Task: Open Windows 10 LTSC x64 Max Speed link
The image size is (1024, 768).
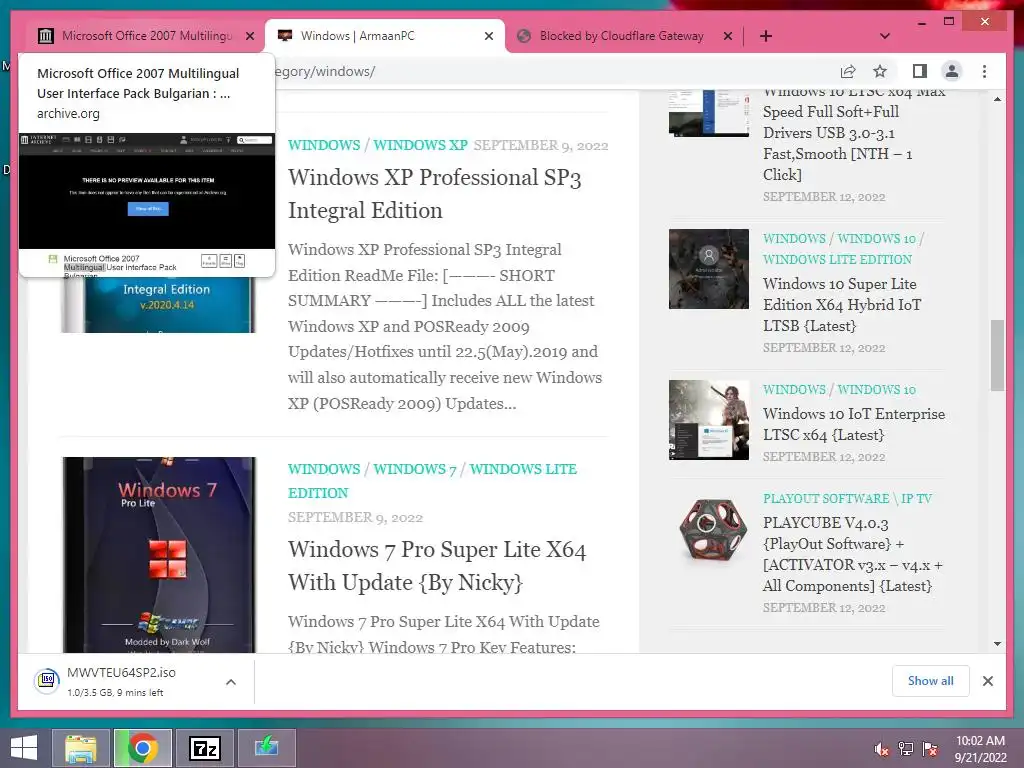Action: 854,134
